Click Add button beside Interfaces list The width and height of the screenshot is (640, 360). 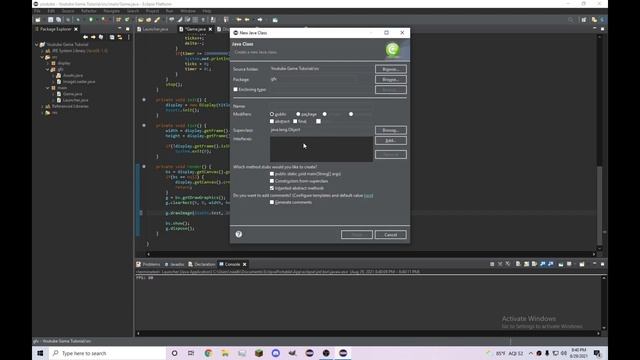click(391, 140)
